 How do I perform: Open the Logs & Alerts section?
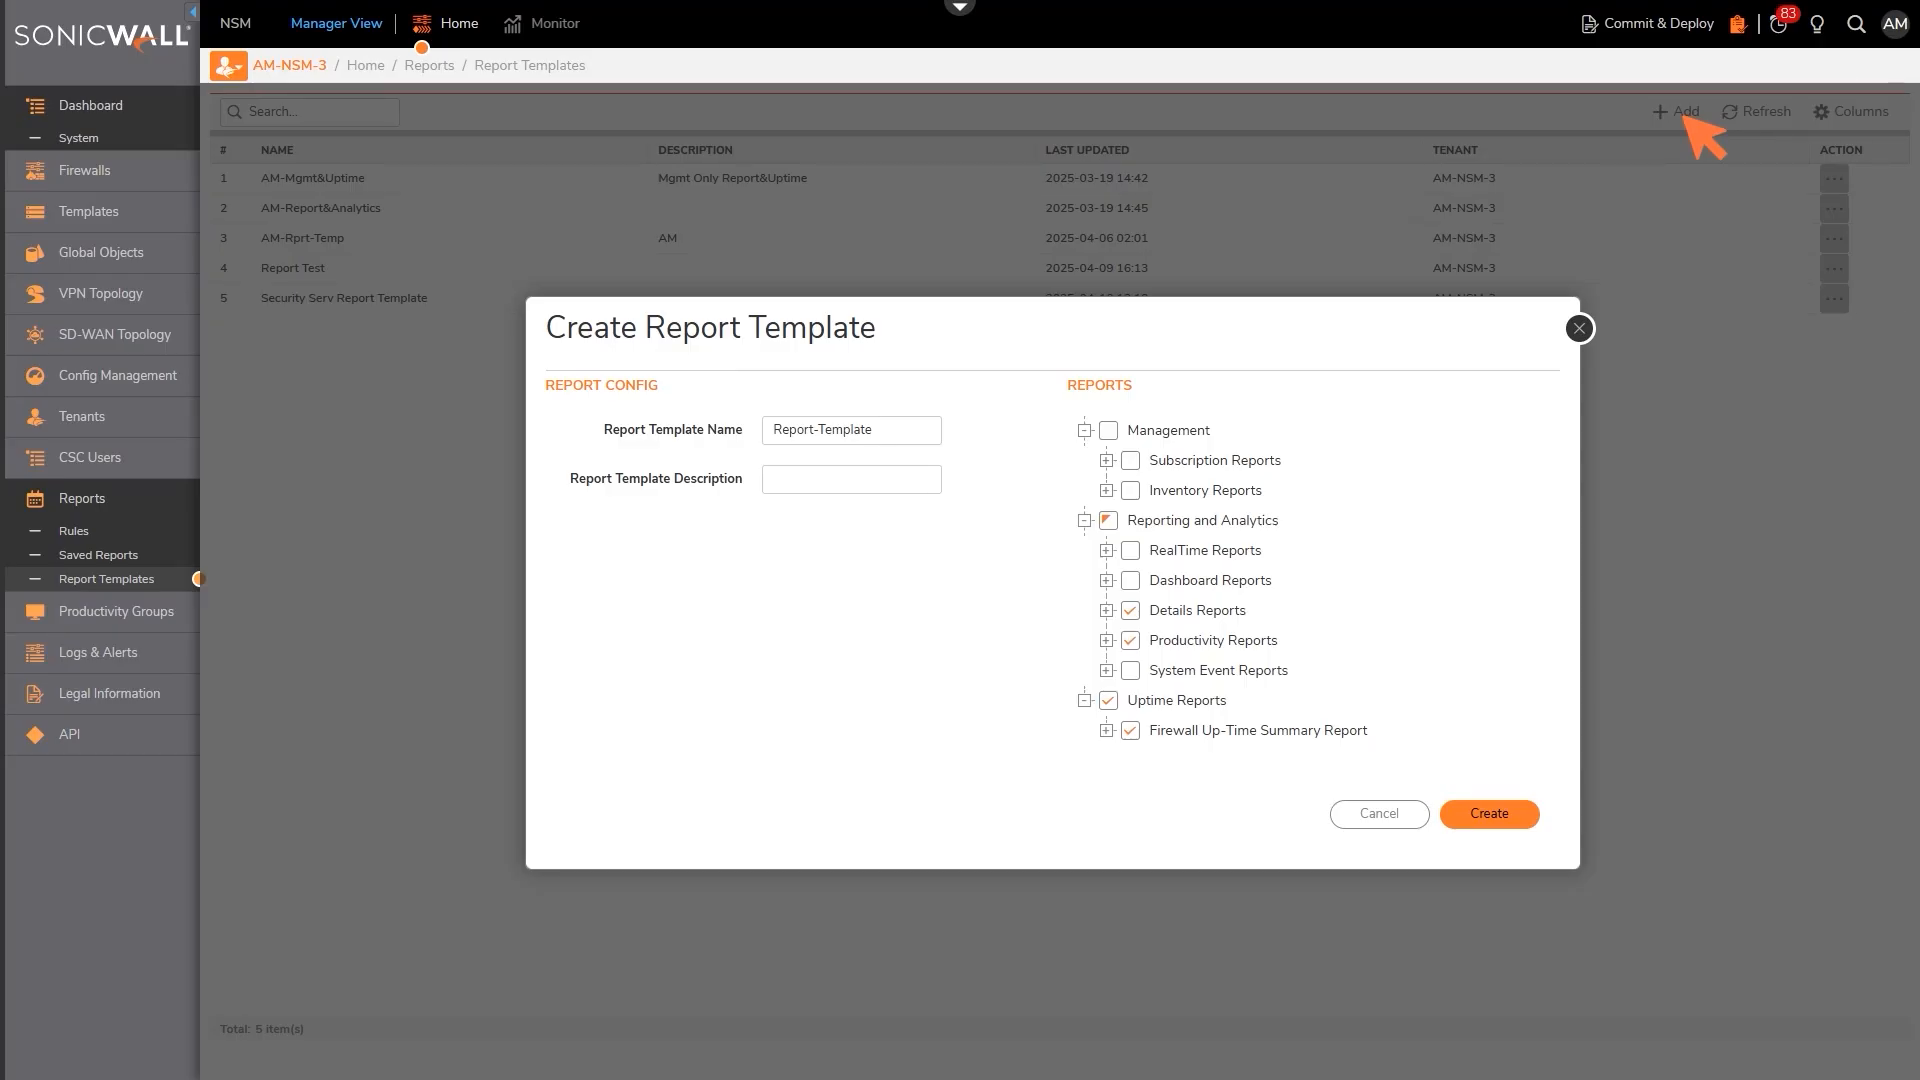[36, 652]
